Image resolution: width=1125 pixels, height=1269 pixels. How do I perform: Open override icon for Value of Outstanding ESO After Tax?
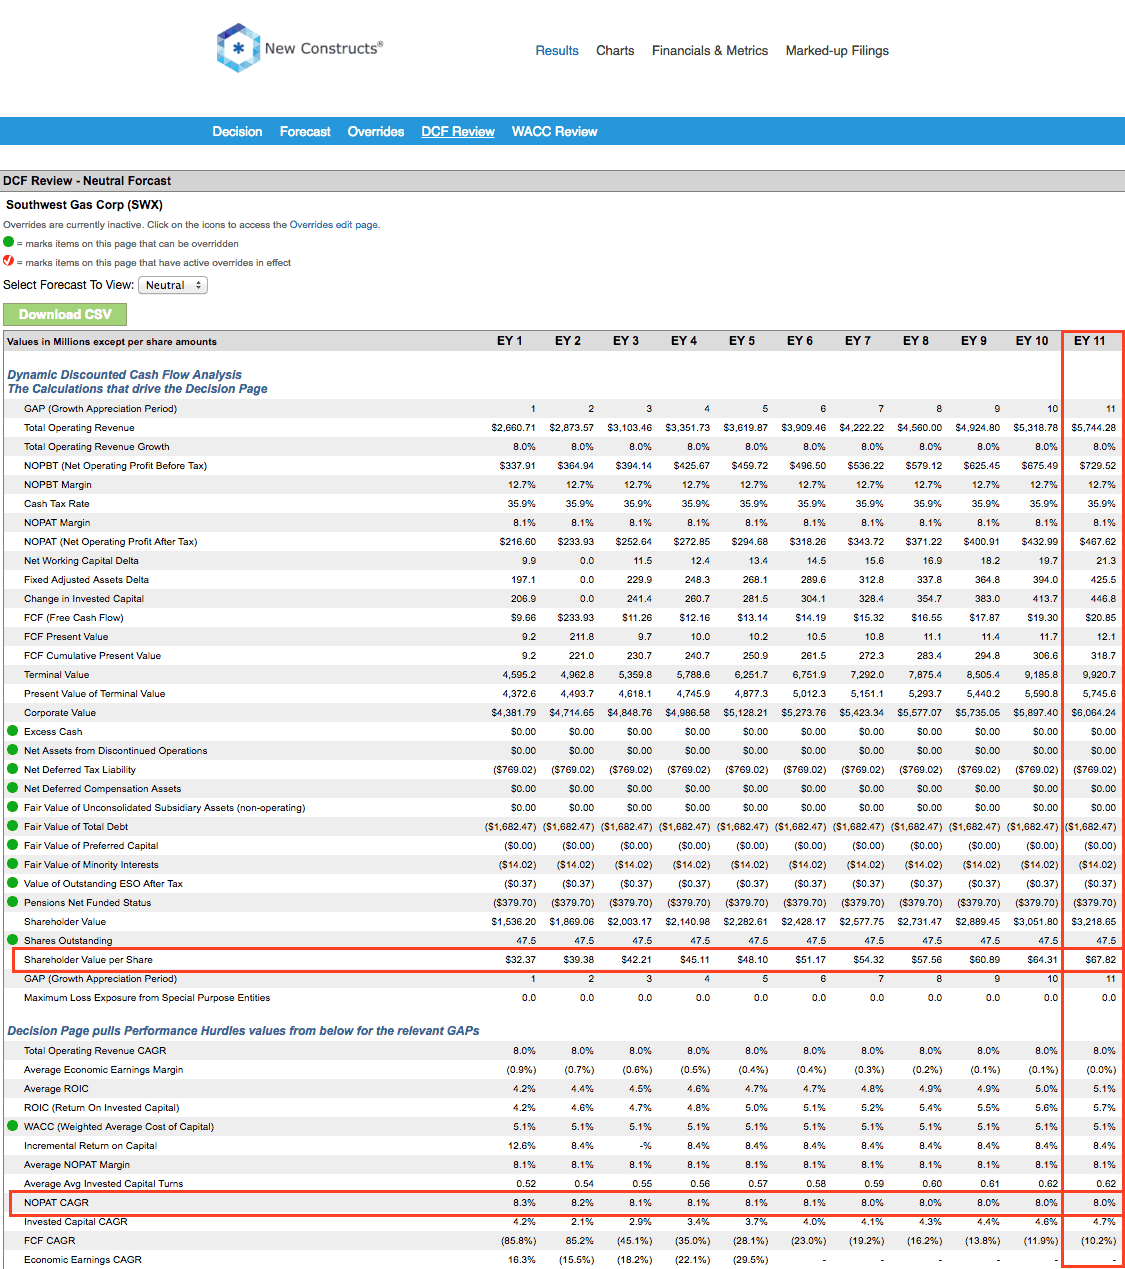[13, 883]
